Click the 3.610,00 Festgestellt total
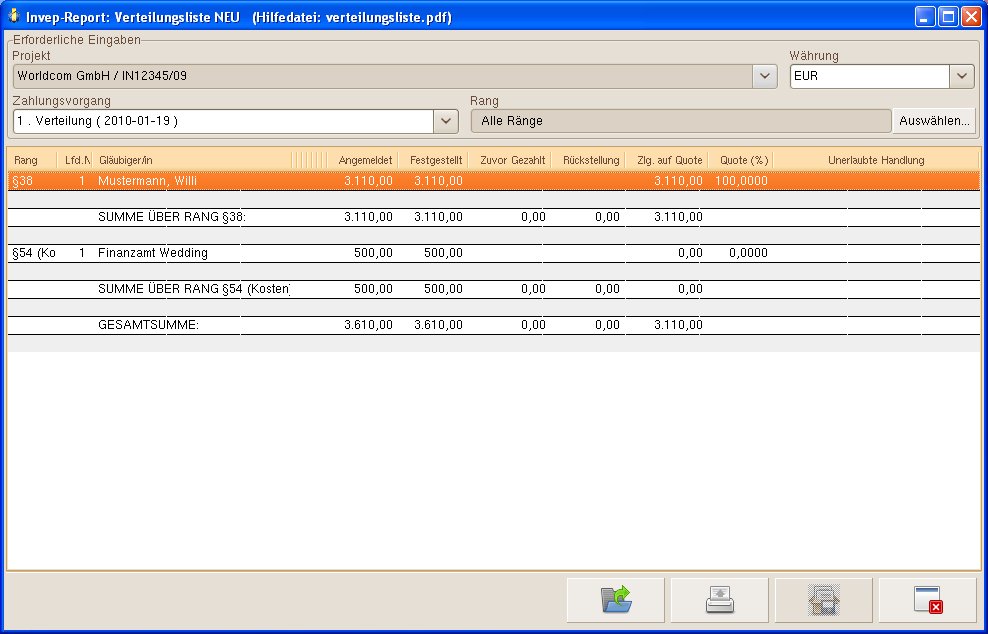The height and width of the screenshot is (634, 988). (x=438, y=325)
